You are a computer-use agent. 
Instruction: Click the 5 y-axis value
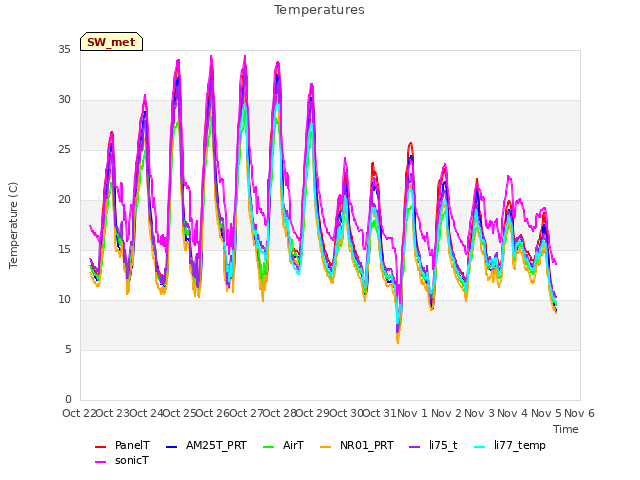[x=68, y=350]
